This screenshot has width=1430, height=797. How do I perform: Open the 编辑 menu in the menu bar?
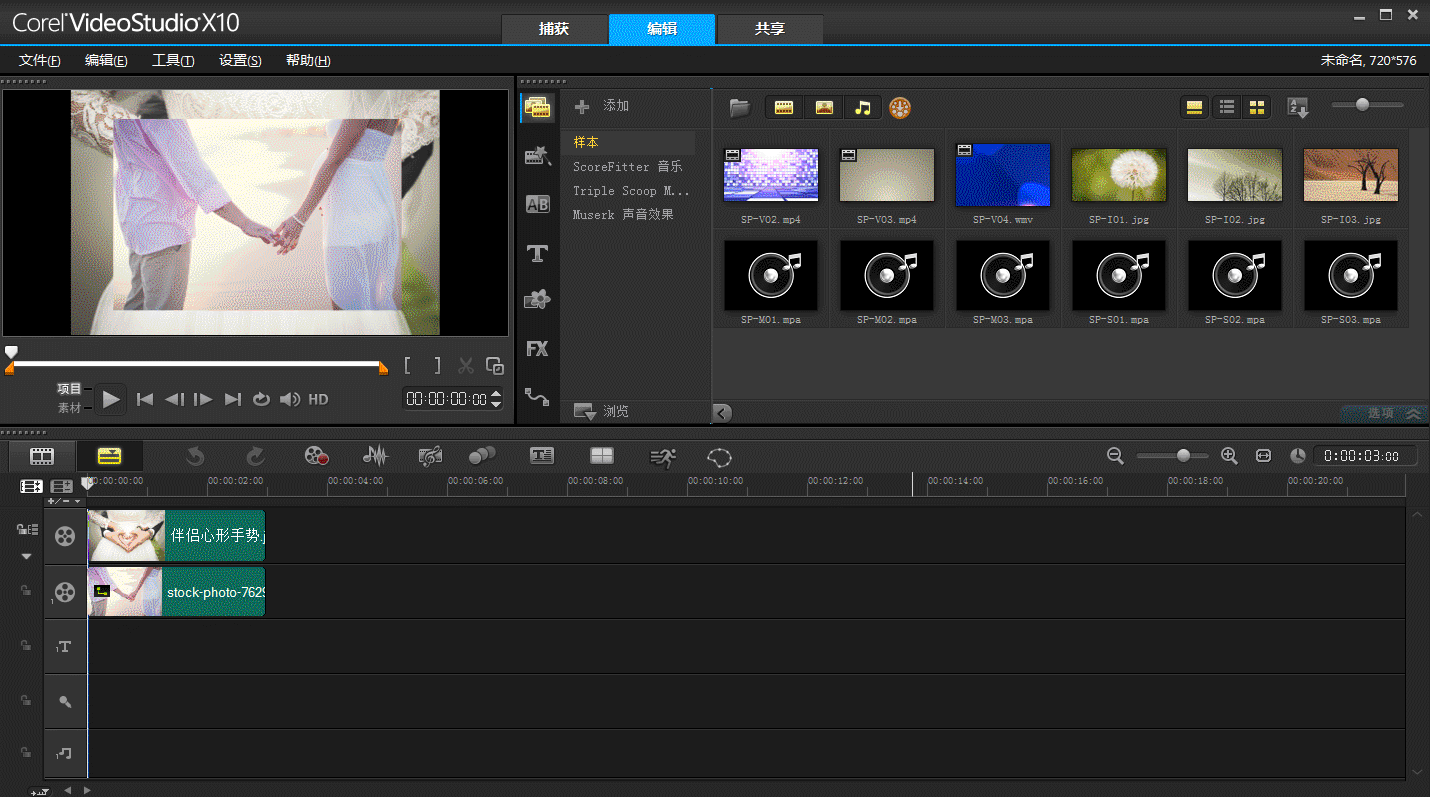point(106,60)
